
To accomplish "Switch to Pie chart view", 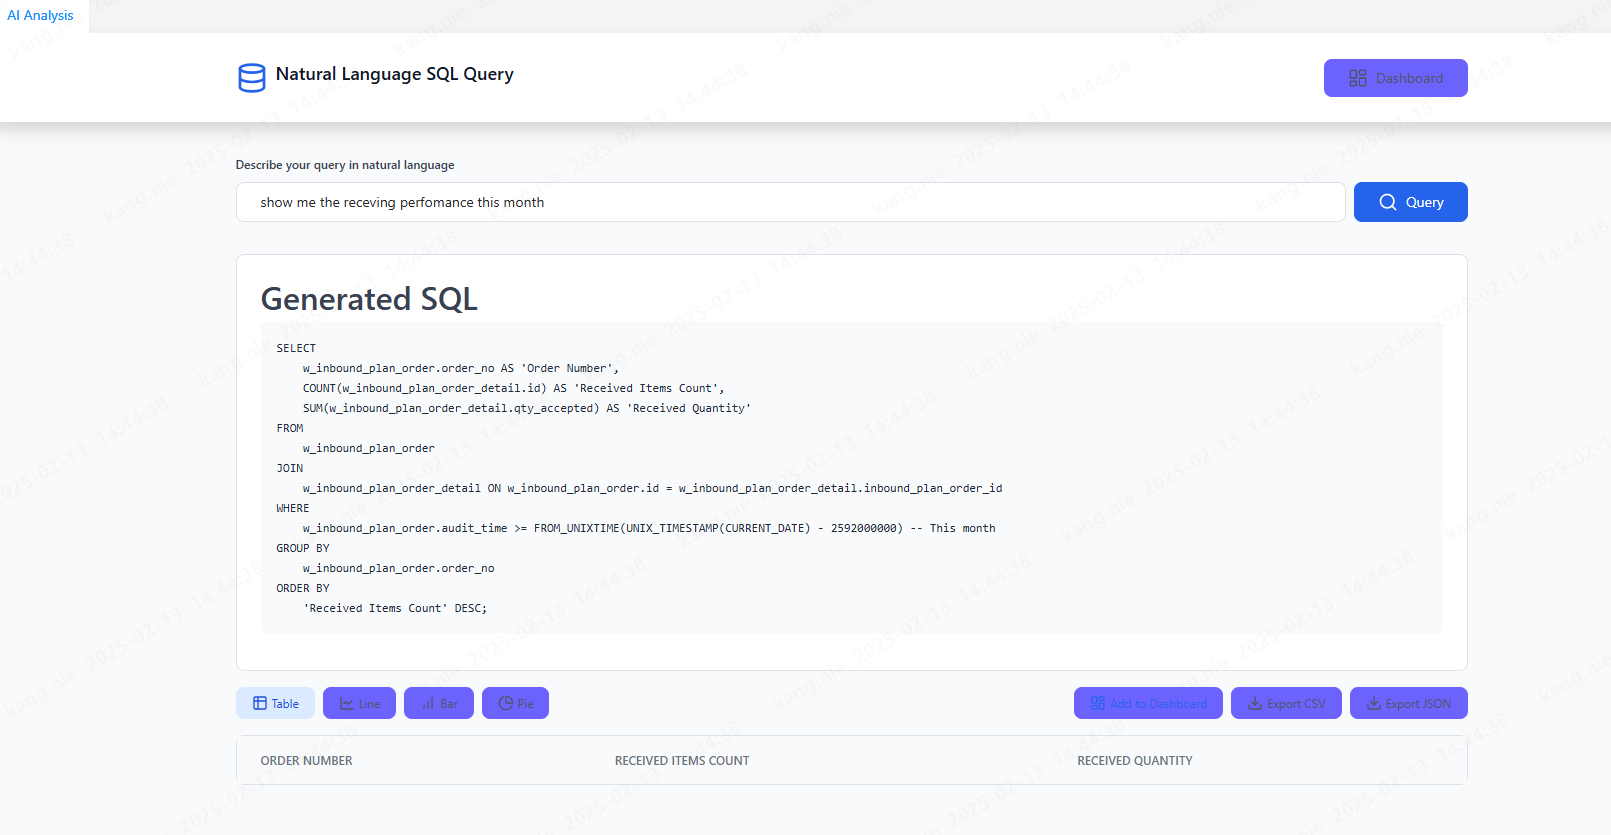I will [515, 703].
